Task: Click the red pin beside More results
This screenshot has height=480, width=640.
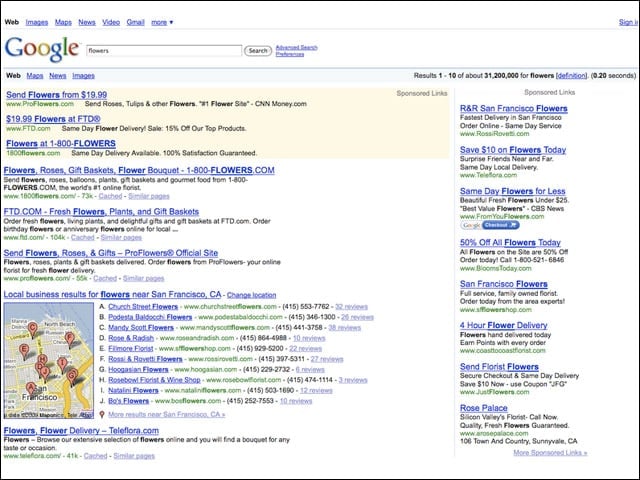Action: click(x=102, y=414)
